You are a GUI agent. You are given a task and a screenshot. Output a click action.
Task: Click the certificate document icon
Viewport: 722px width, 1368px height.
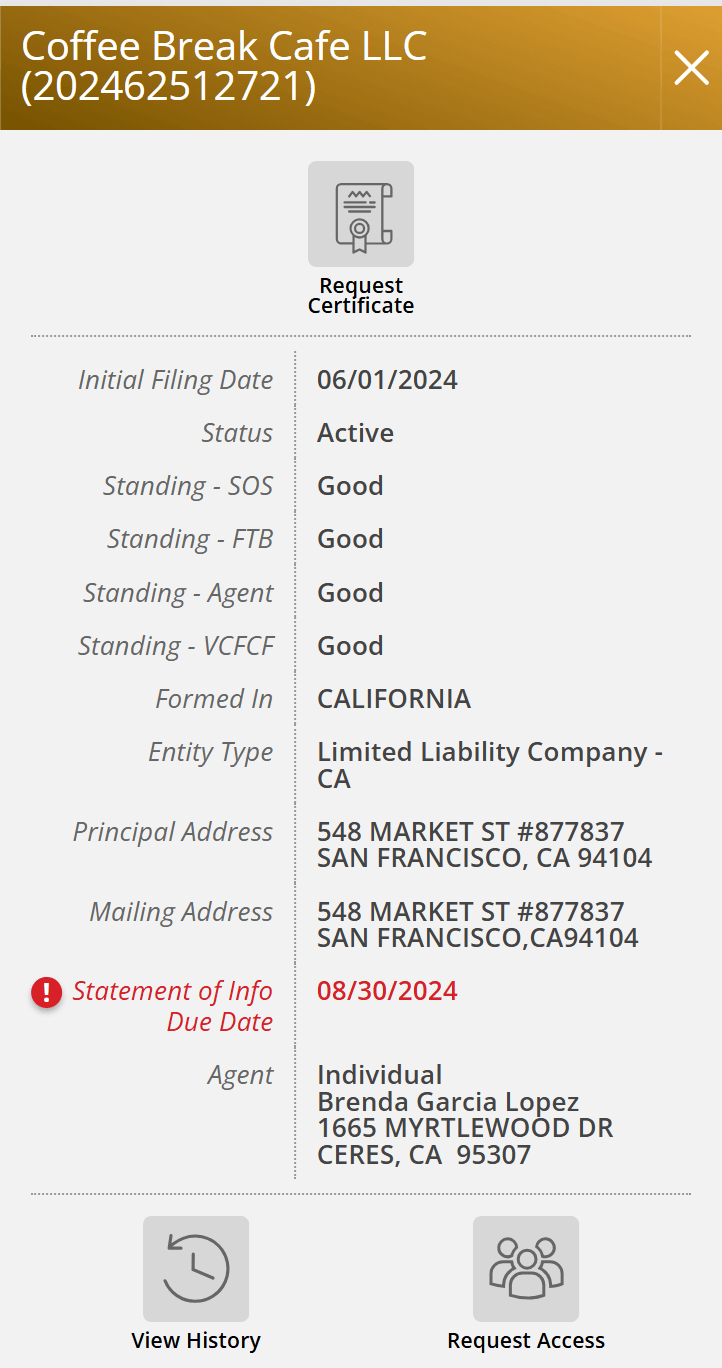click(x=361, y=214)
